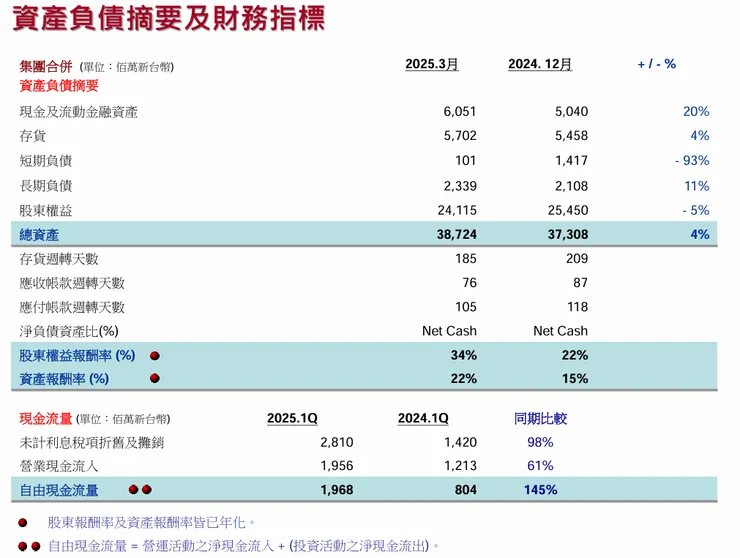The height and width of the screenshot is (558, 740).
Task: Click the 2025.3月 column header
Action: pyautogui.click(x=432, y=64)
